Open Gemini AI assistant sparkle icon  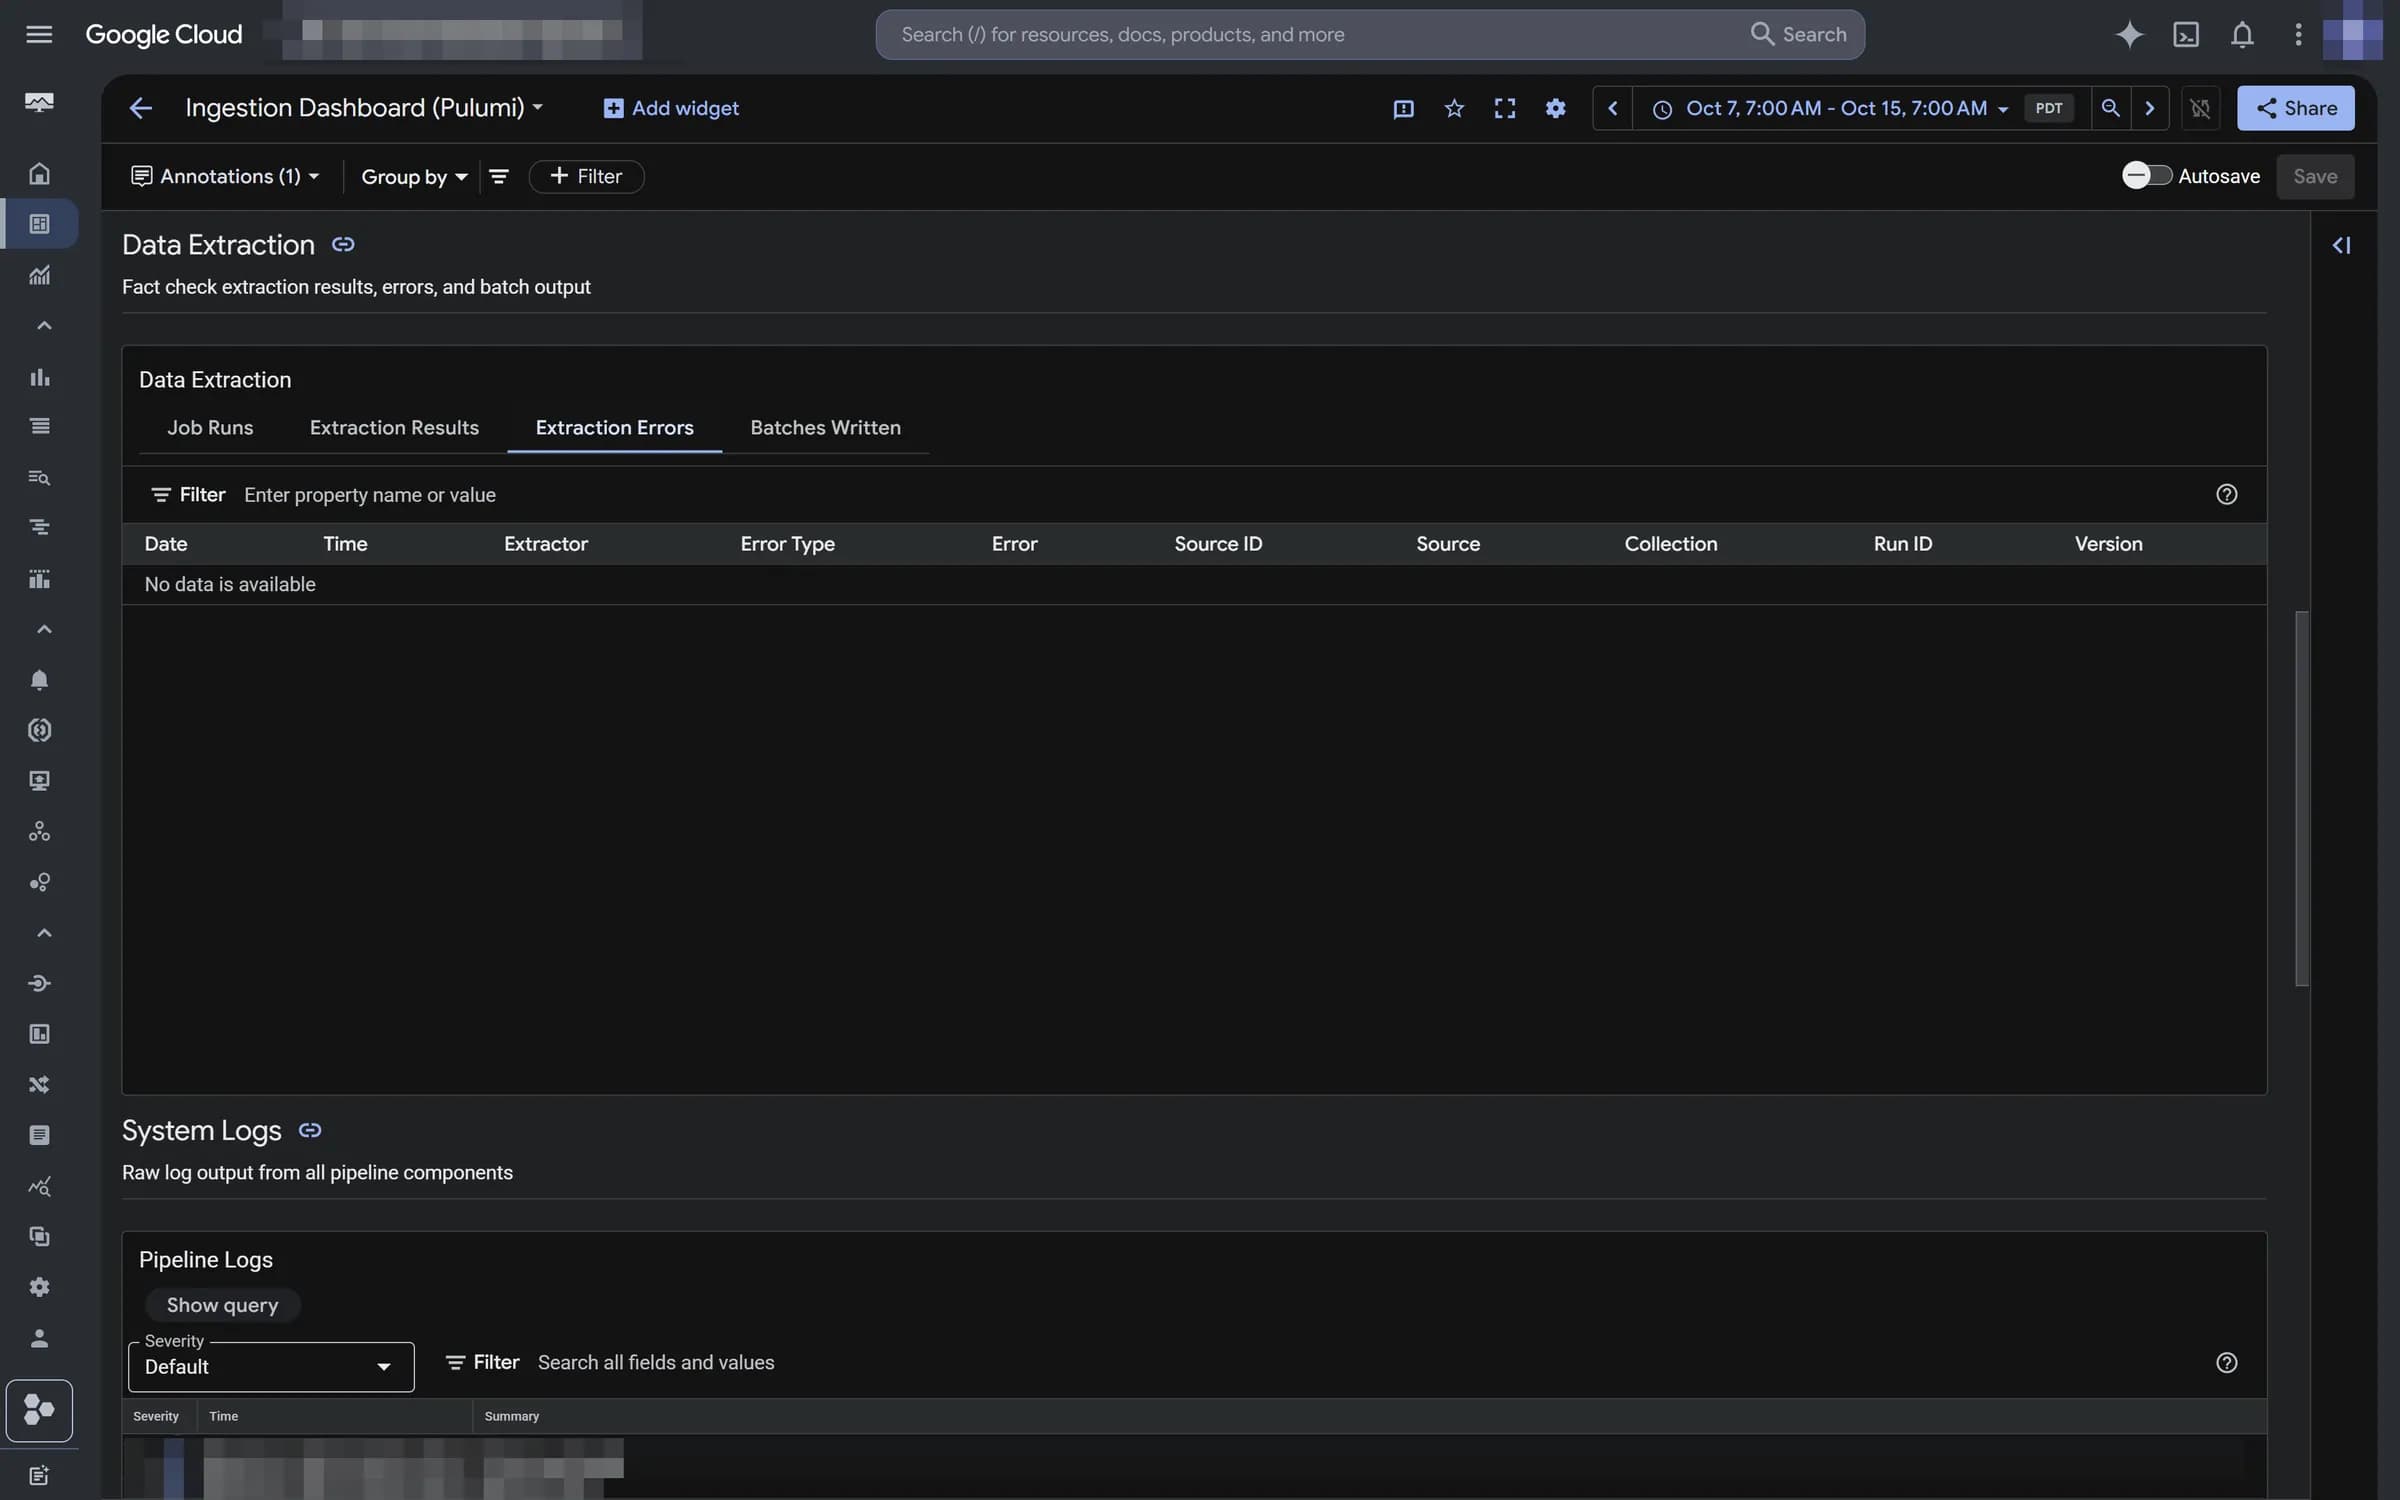click(2129, 35)
